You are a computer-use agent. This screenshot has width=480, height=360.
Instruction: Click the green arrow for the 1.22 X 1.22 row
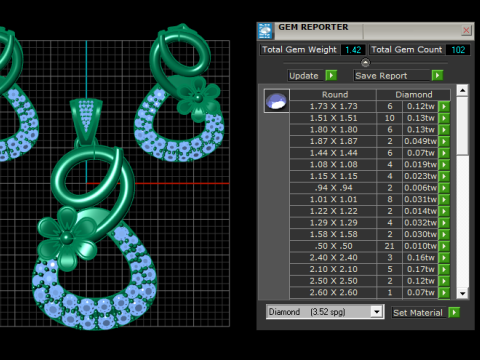click(x=444, y=211)
